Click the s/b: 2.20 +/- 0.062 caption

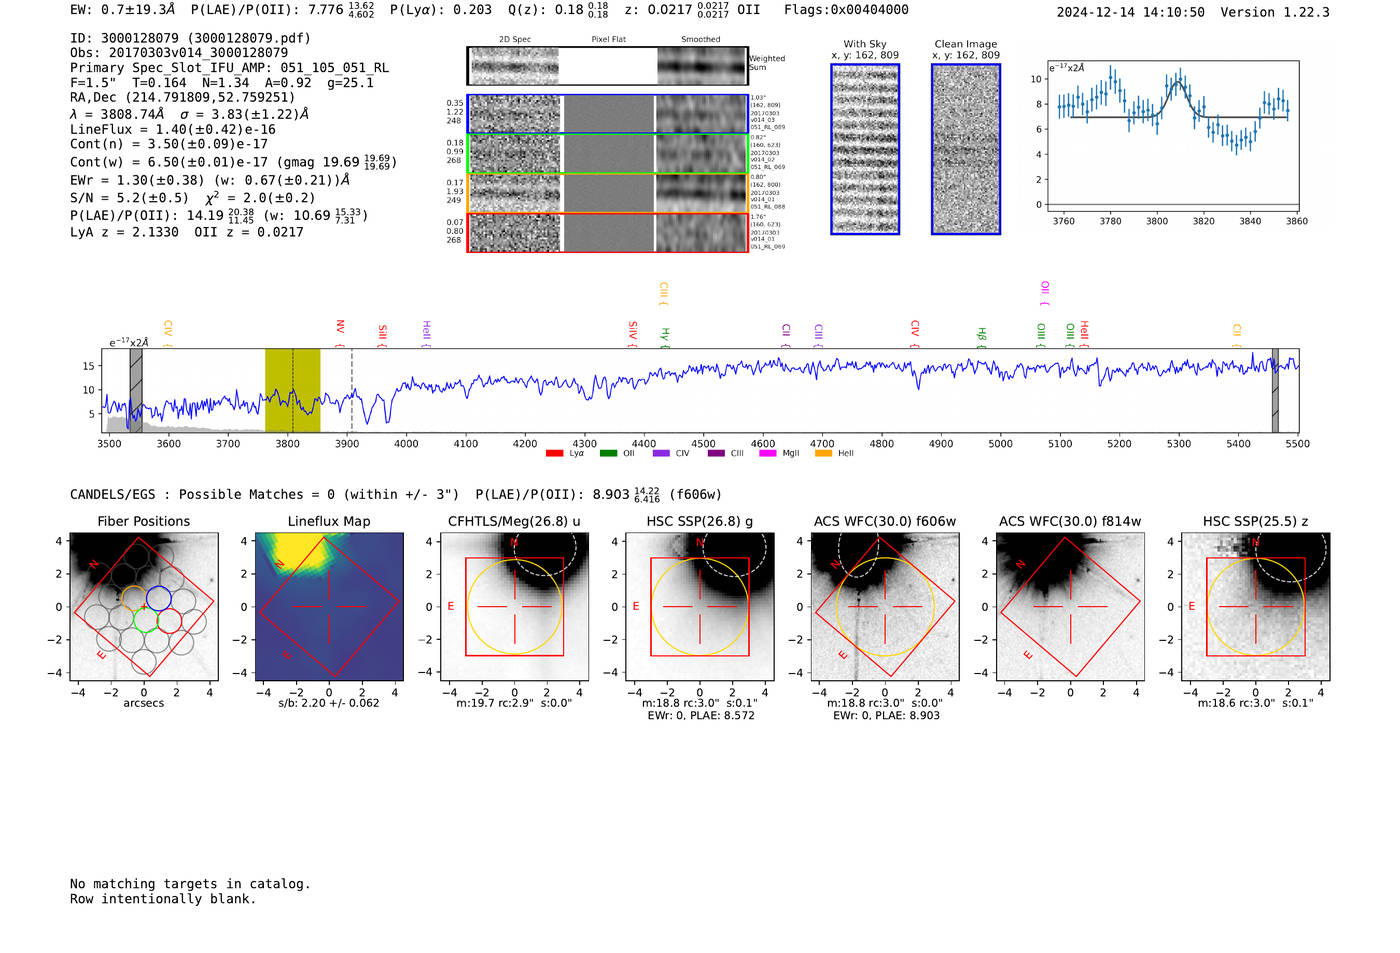(329, 703)
